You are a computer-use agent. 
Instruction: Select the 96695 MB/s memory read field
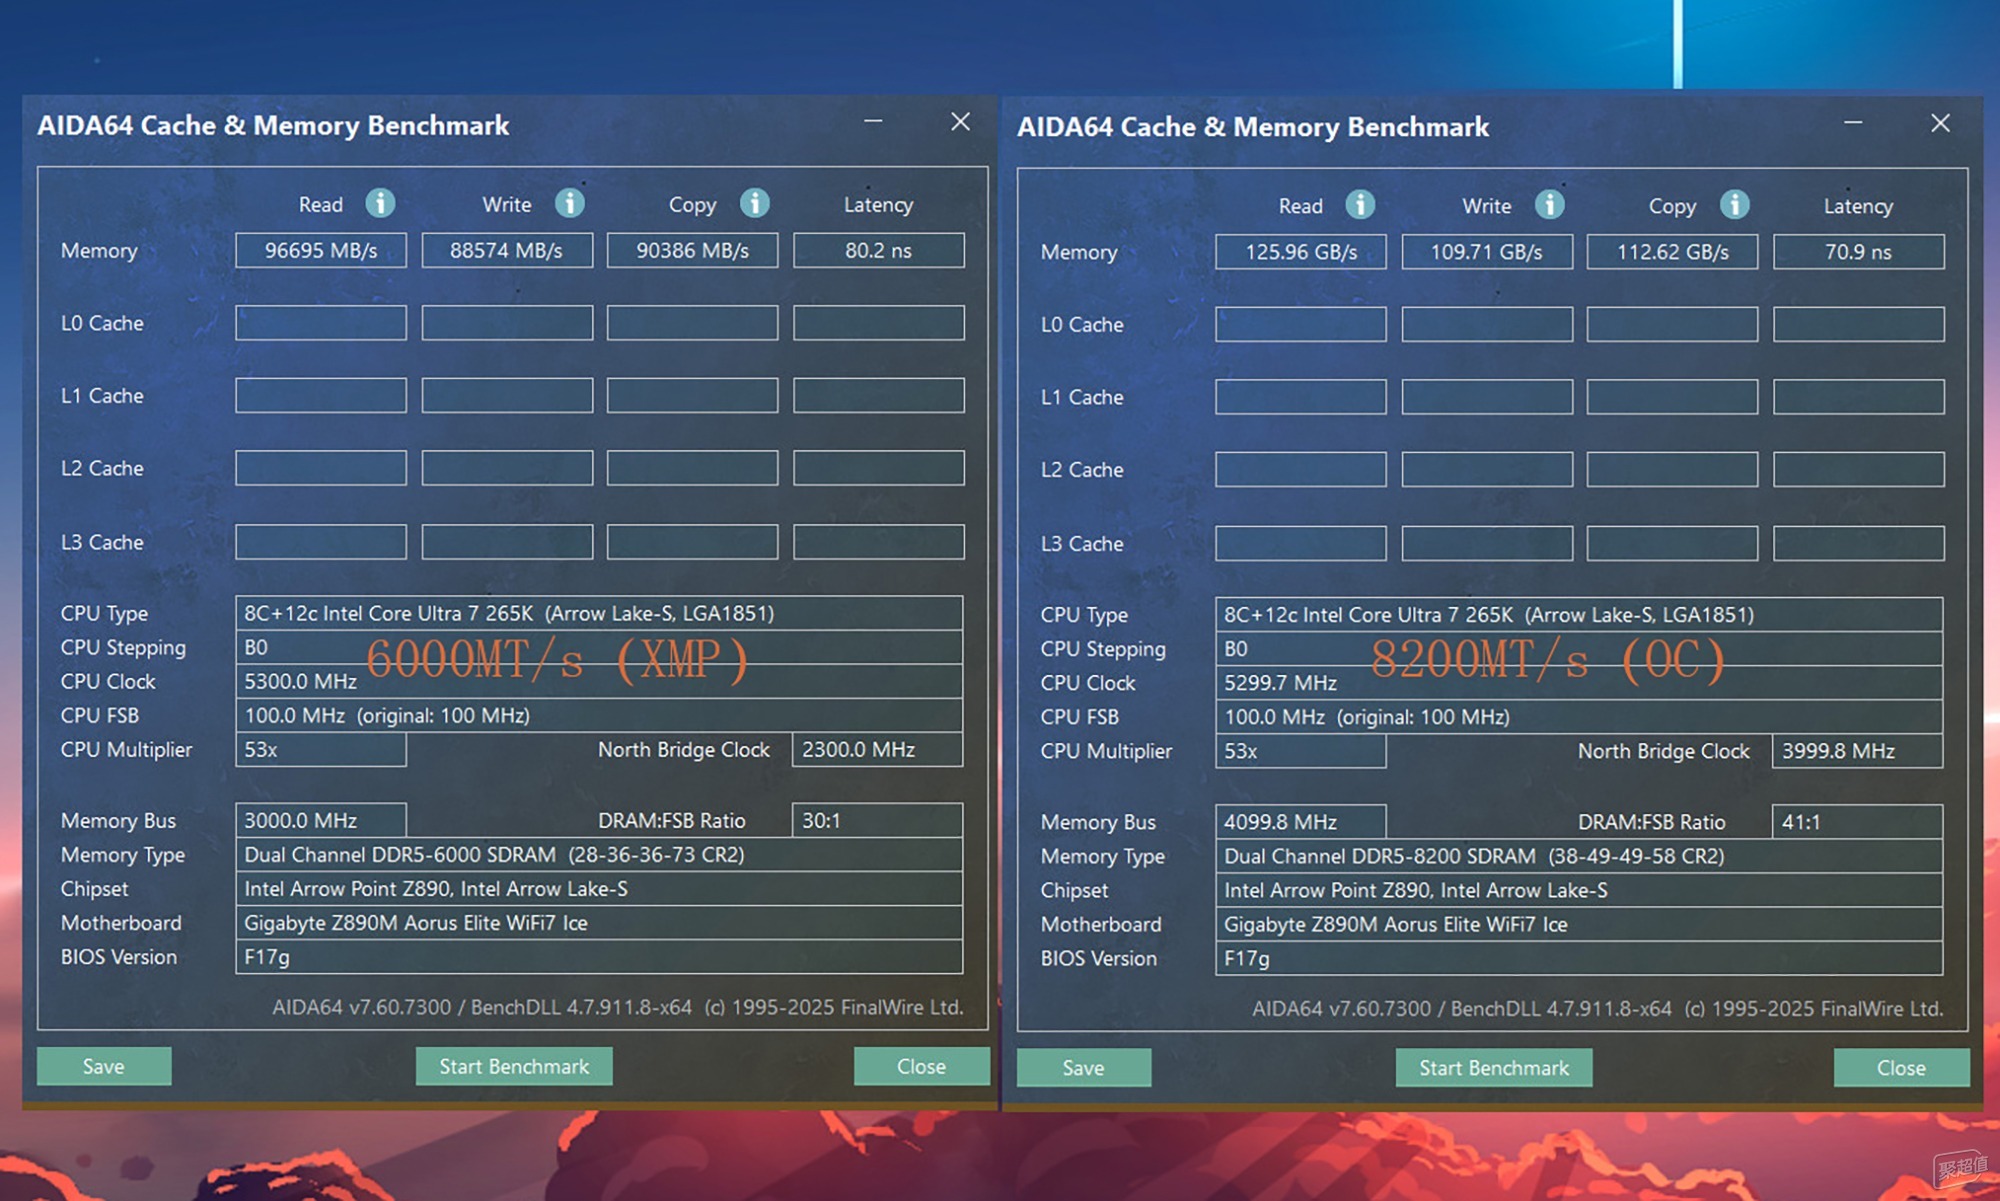(321, 251)
